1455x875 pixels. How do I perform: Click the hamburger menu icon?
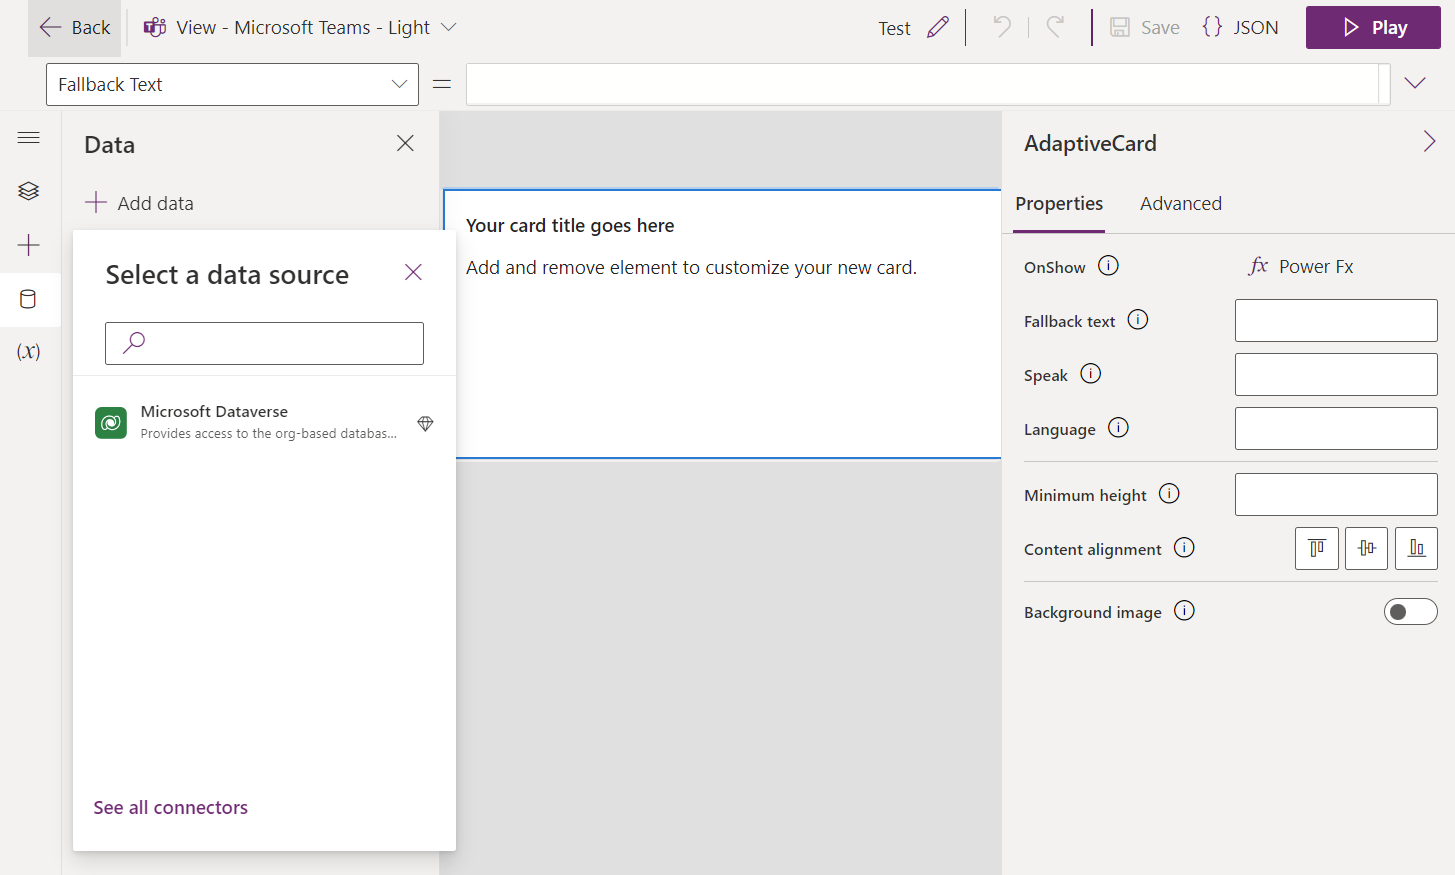click(x=29, y=138)
